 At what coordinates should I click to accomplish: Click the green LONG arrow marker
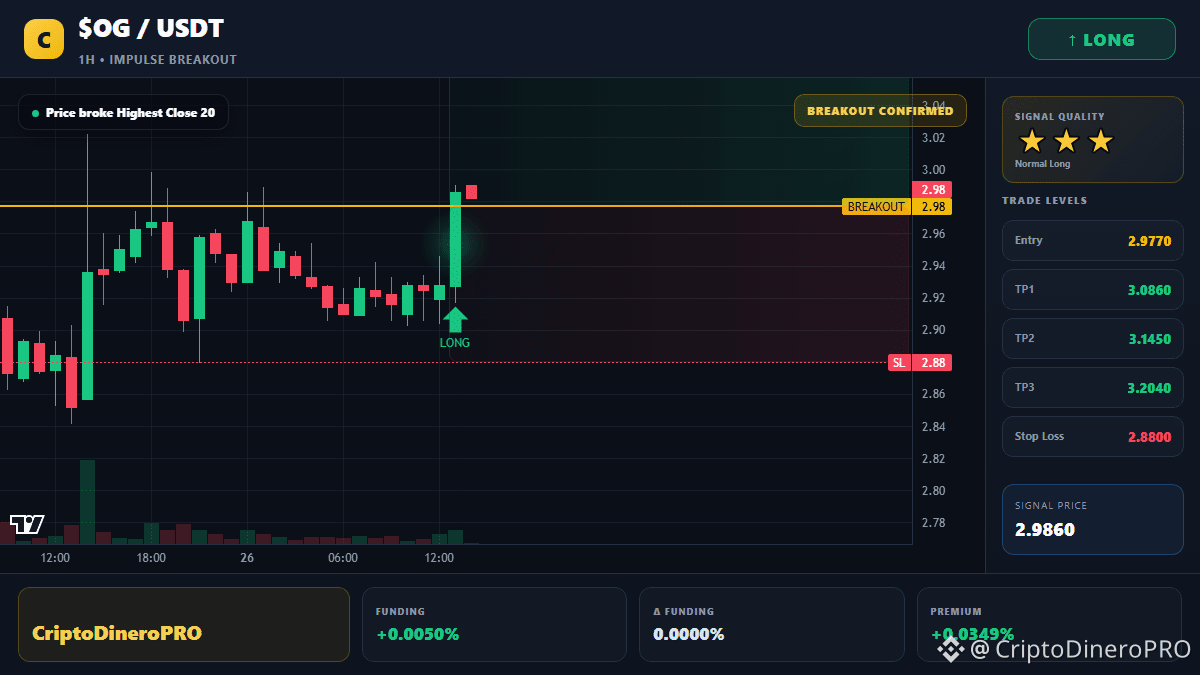[455, 319]
